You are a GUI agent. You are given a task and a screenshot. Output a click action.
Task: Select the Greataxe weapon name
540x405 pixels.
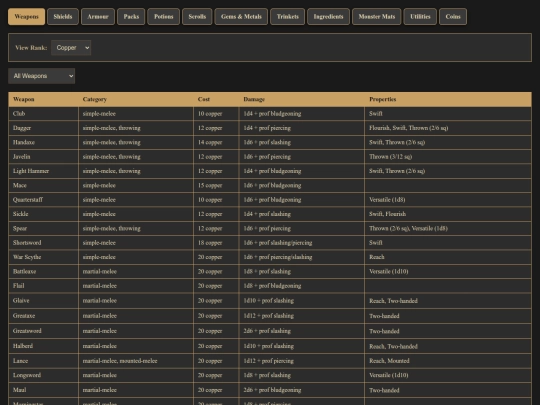[24, 316]
